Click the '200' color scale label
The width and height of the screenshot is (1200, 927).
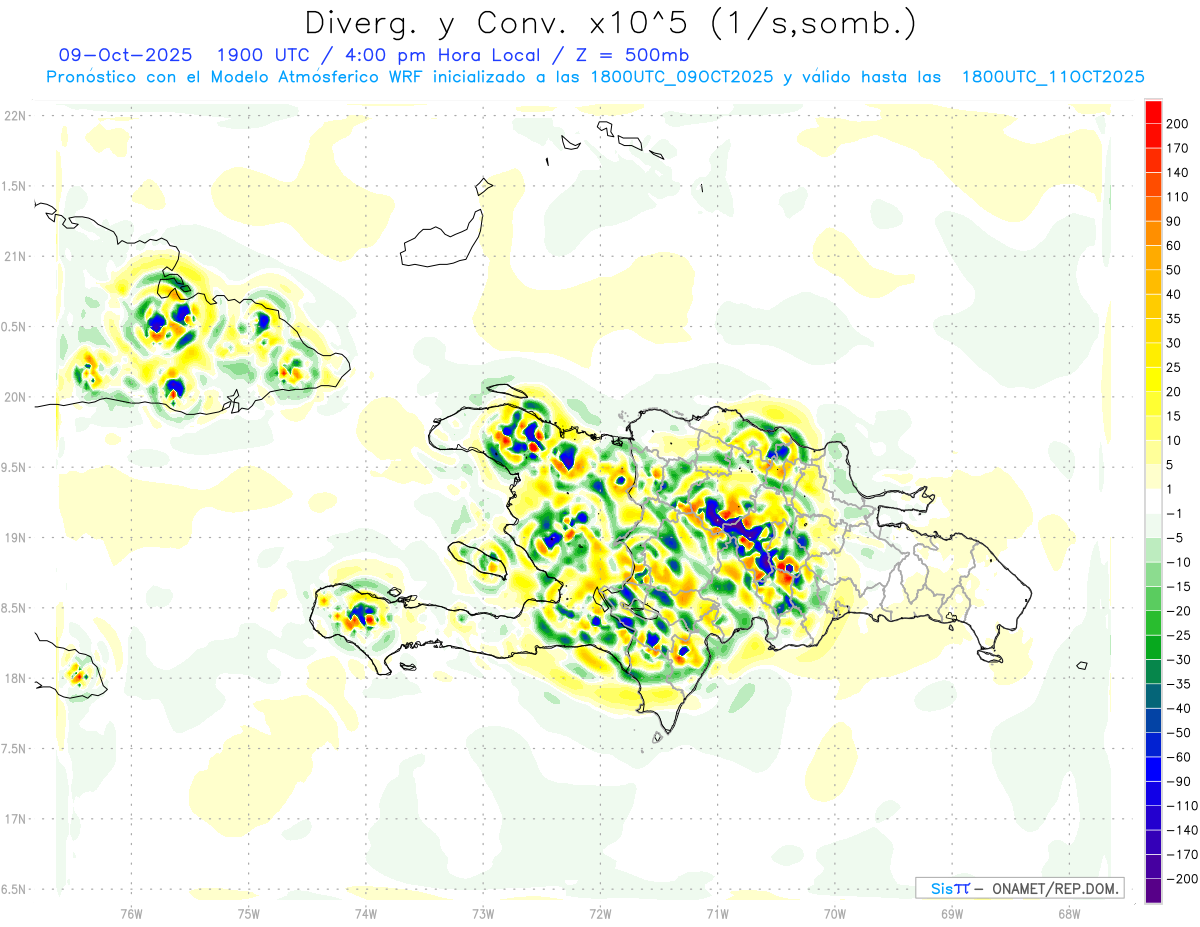[1177, 123]
